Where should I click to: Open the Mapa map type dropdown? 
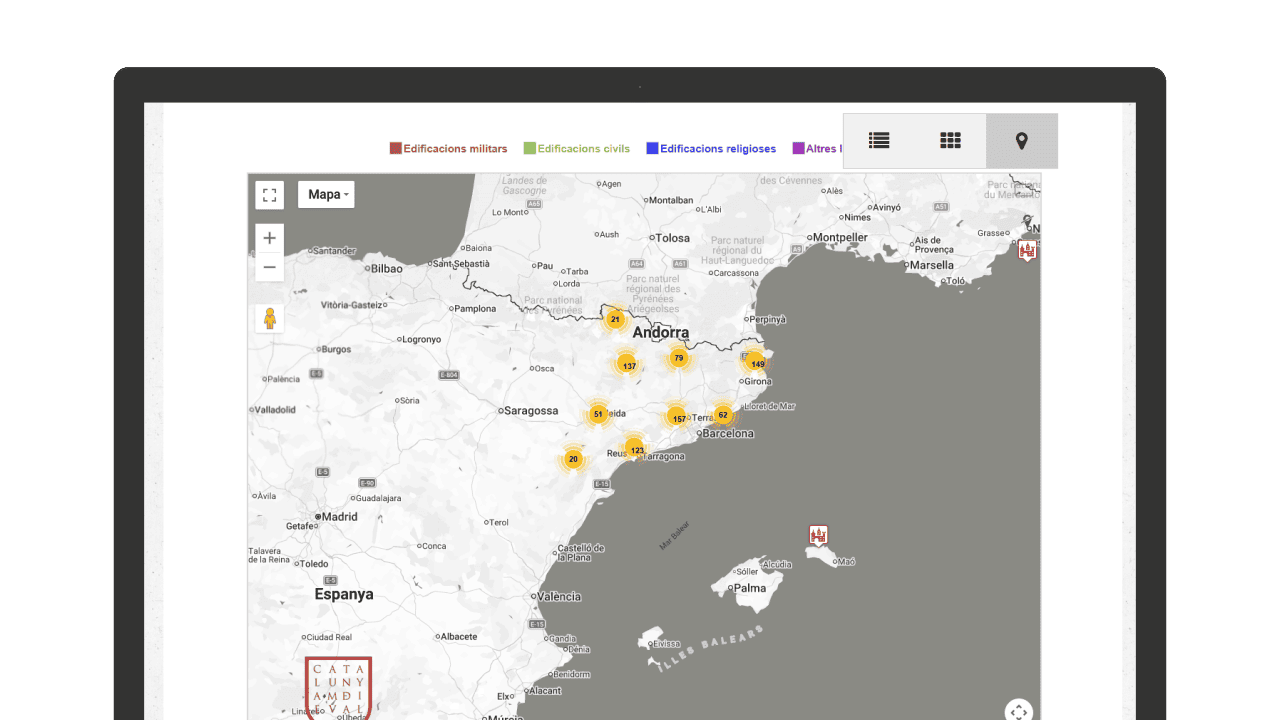click(327, 195)
